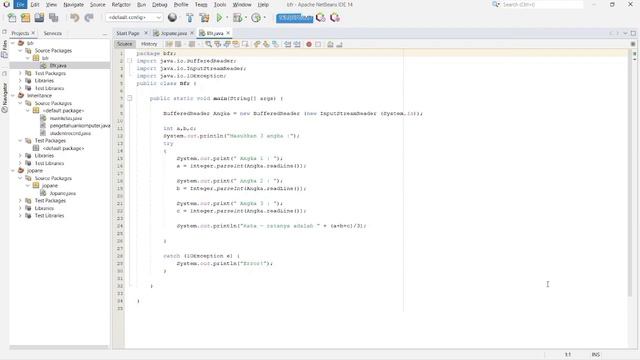
Task: Select pengetahuankomputer.java in Inheritance project
Action: click(x=80, y=126)
